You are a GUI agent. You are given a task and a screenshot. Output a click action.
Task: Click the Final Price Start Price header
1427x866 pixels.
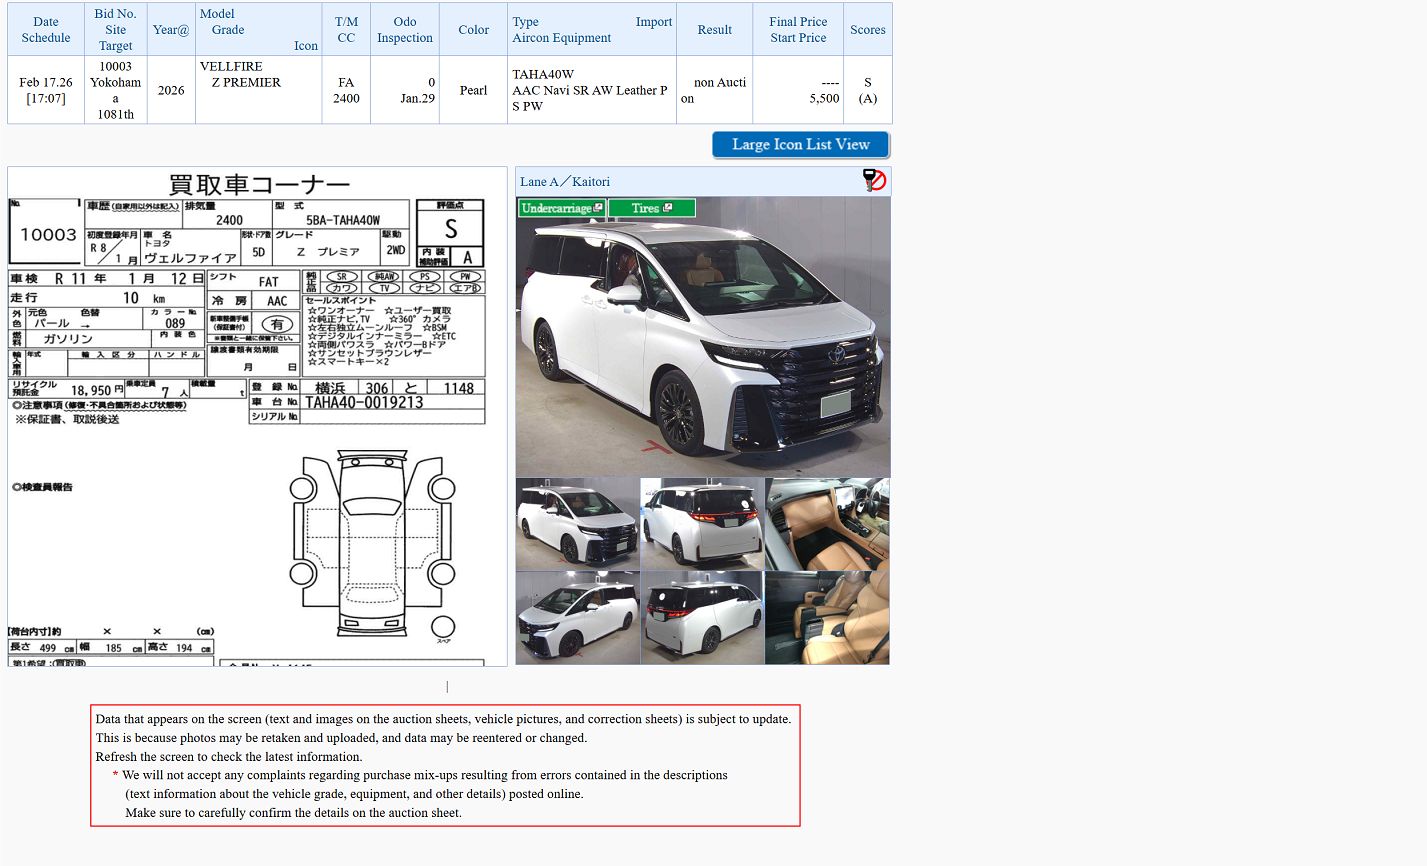click(x=798, y=30)
